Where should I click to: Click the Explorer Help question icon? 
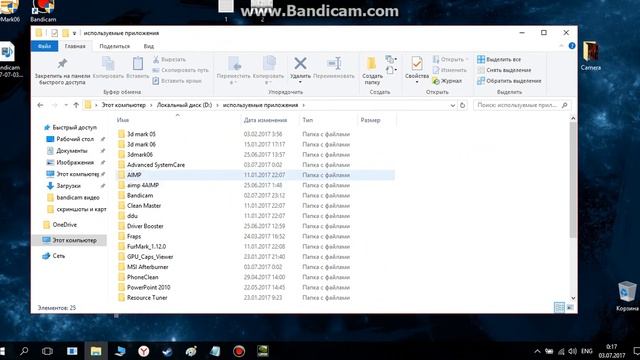coord(572,46)
